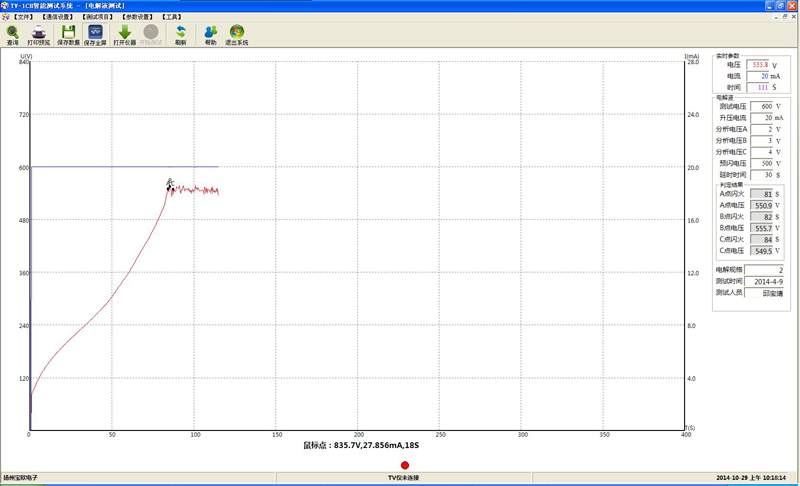Click the 开始测试 (Start Test) toolbar icon
Image resolution: width=800 pixels, height=486 pixels.
(150, 34)
